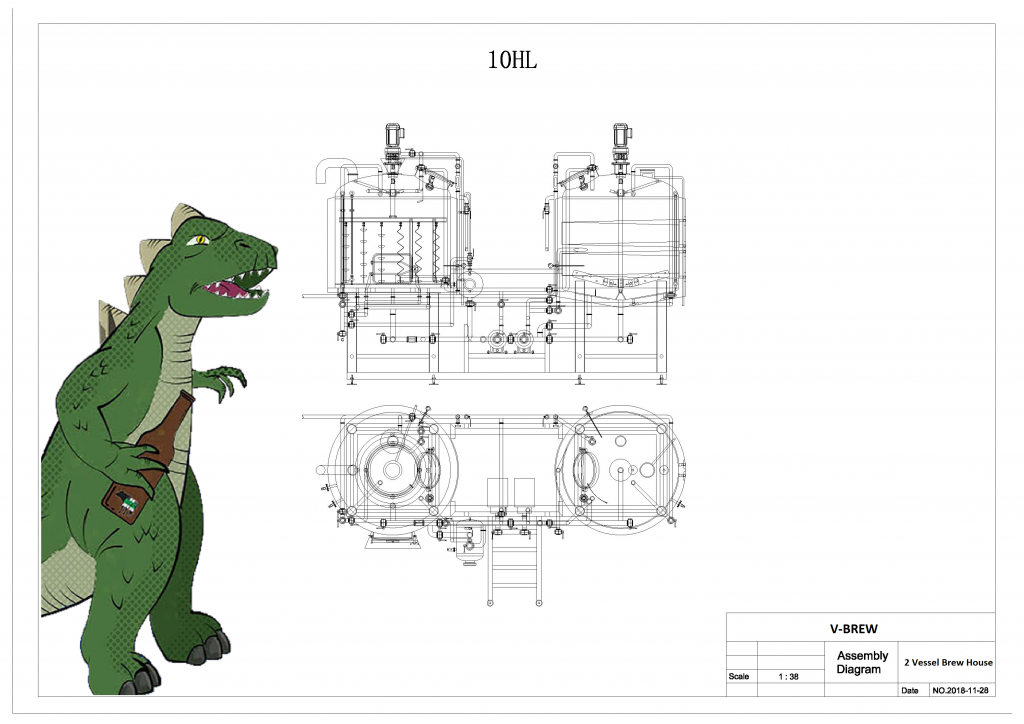The height and width of the screenshot is (724, 1024).
Task: Click the Scale label cell
Action: point(739,676)
